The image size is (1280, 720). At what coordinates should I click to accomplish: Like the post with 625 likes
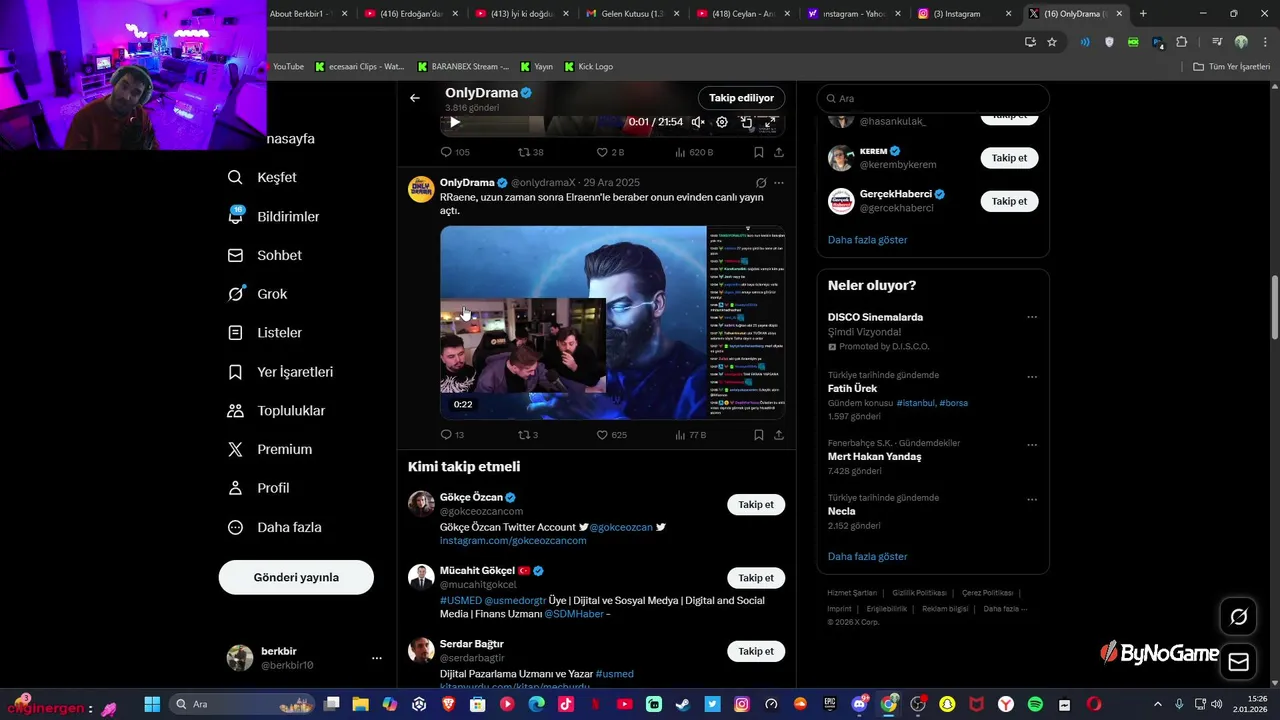click(x=612, y=435)
